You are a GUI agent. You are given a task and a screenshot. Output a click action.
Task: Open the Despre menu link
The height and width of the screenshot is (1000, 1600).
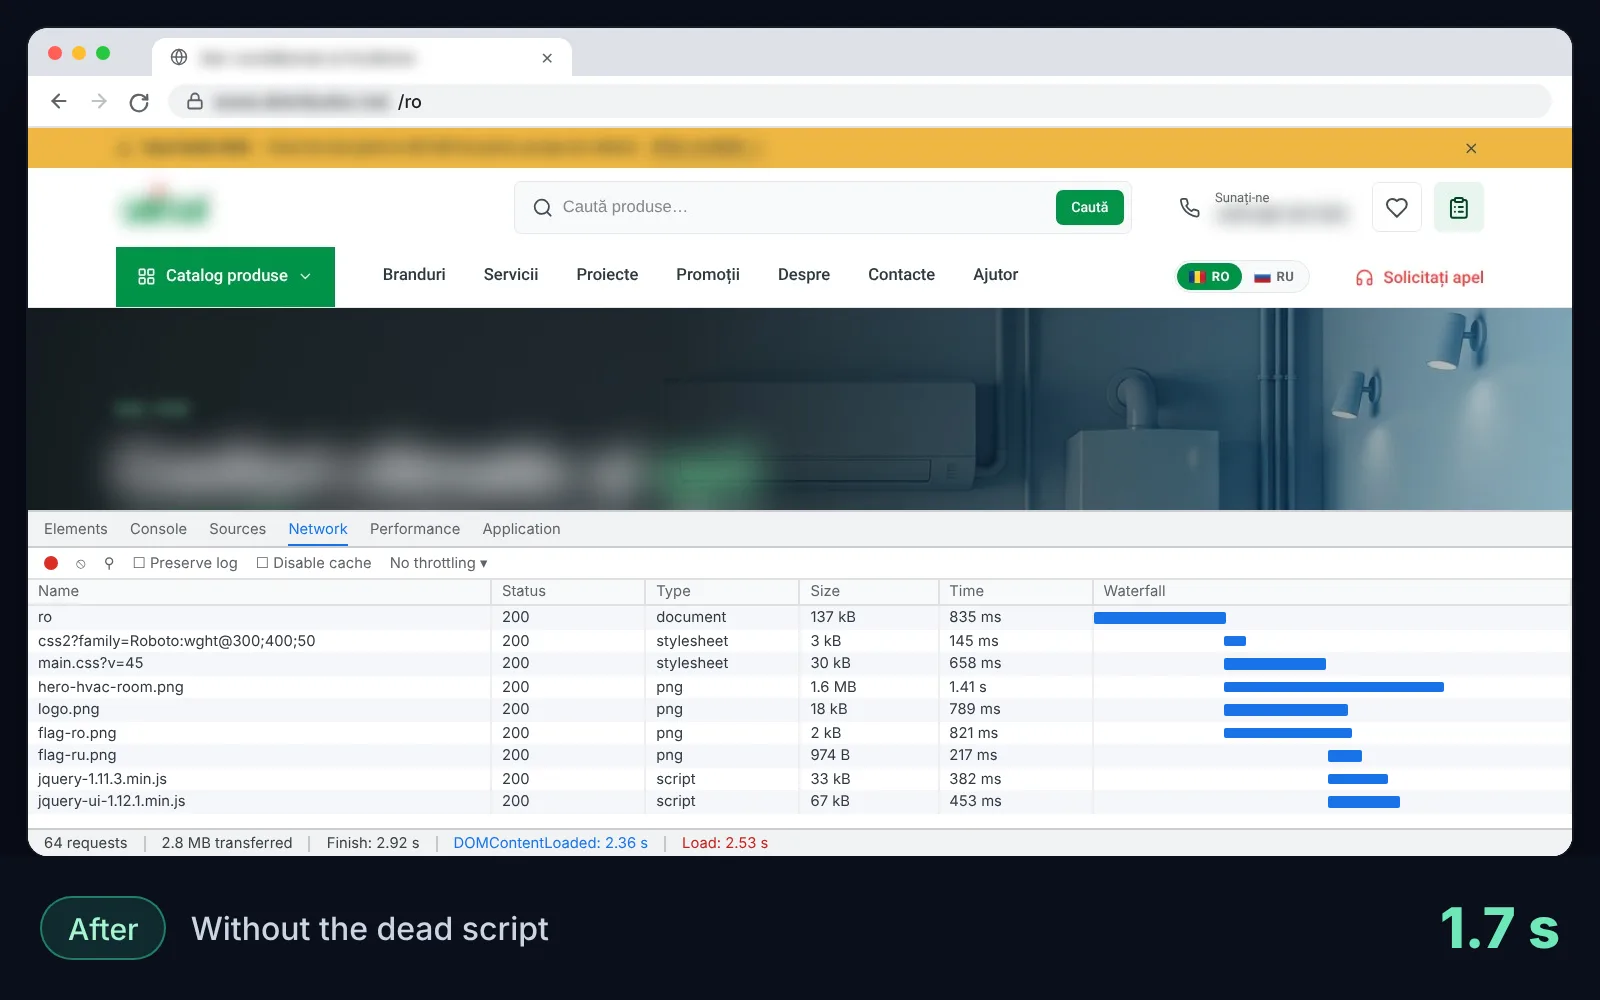click(804, 275)
